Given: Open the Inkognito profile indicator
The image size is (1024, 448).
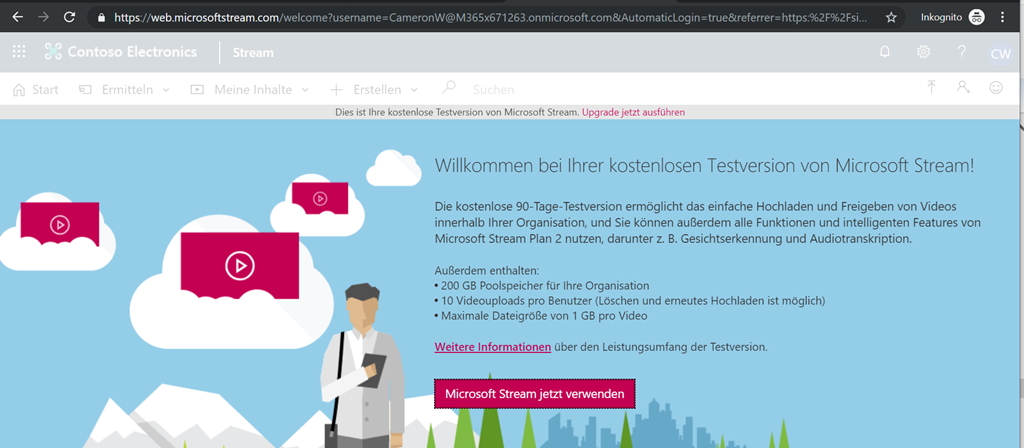Looking at the screenshot, I should (952, 18).
